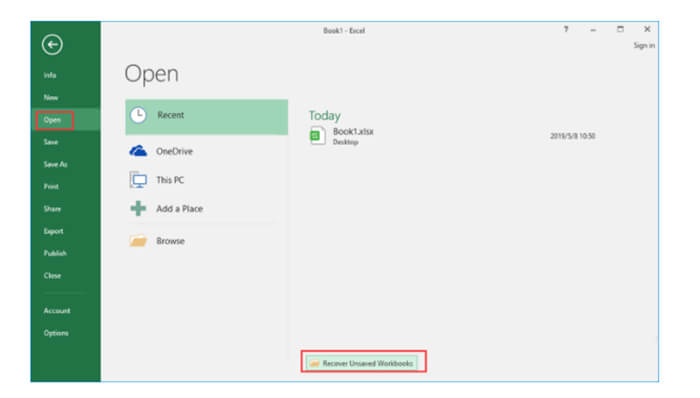
Task: Select New in the sidebar
Action: (50, 97)
